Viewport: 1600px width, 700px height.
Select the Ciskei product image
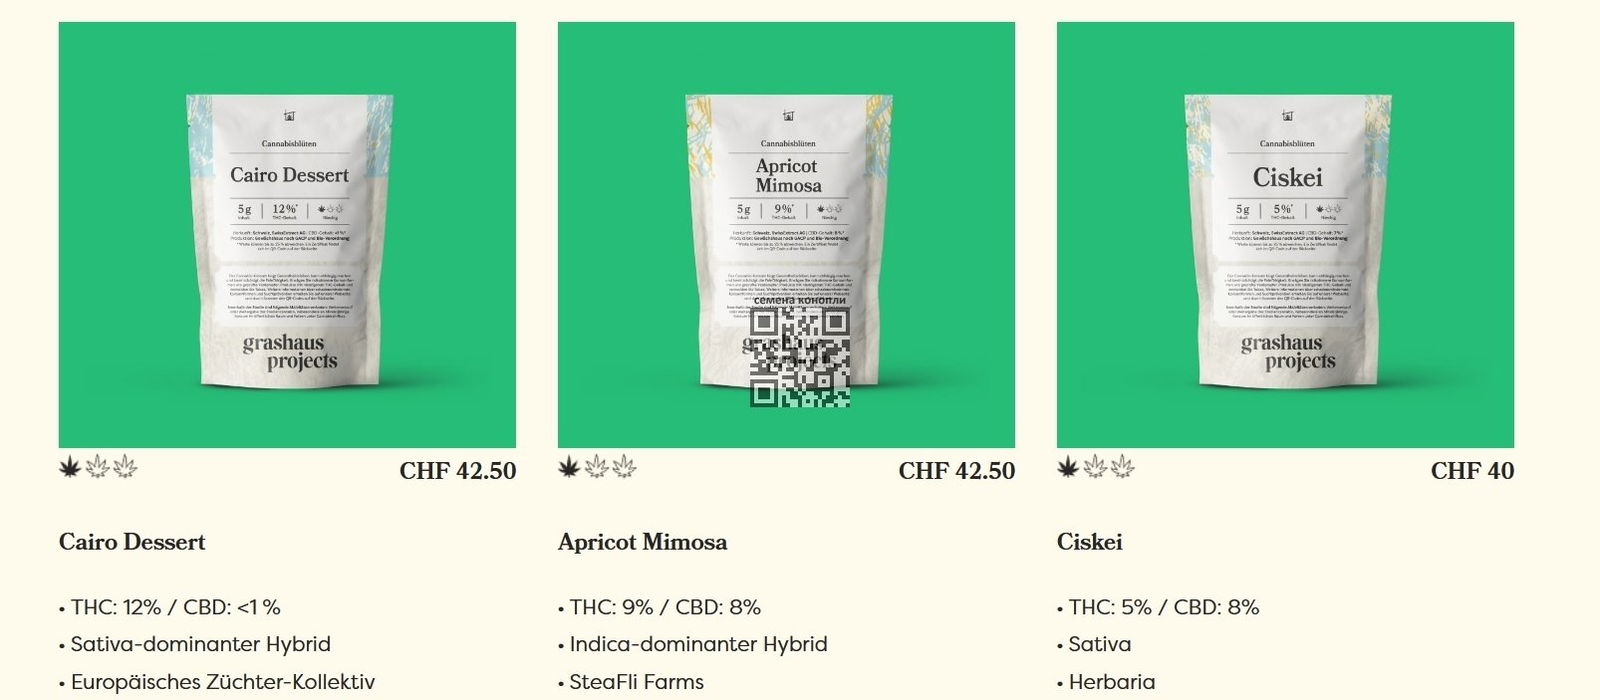(x=1285, y=235)
